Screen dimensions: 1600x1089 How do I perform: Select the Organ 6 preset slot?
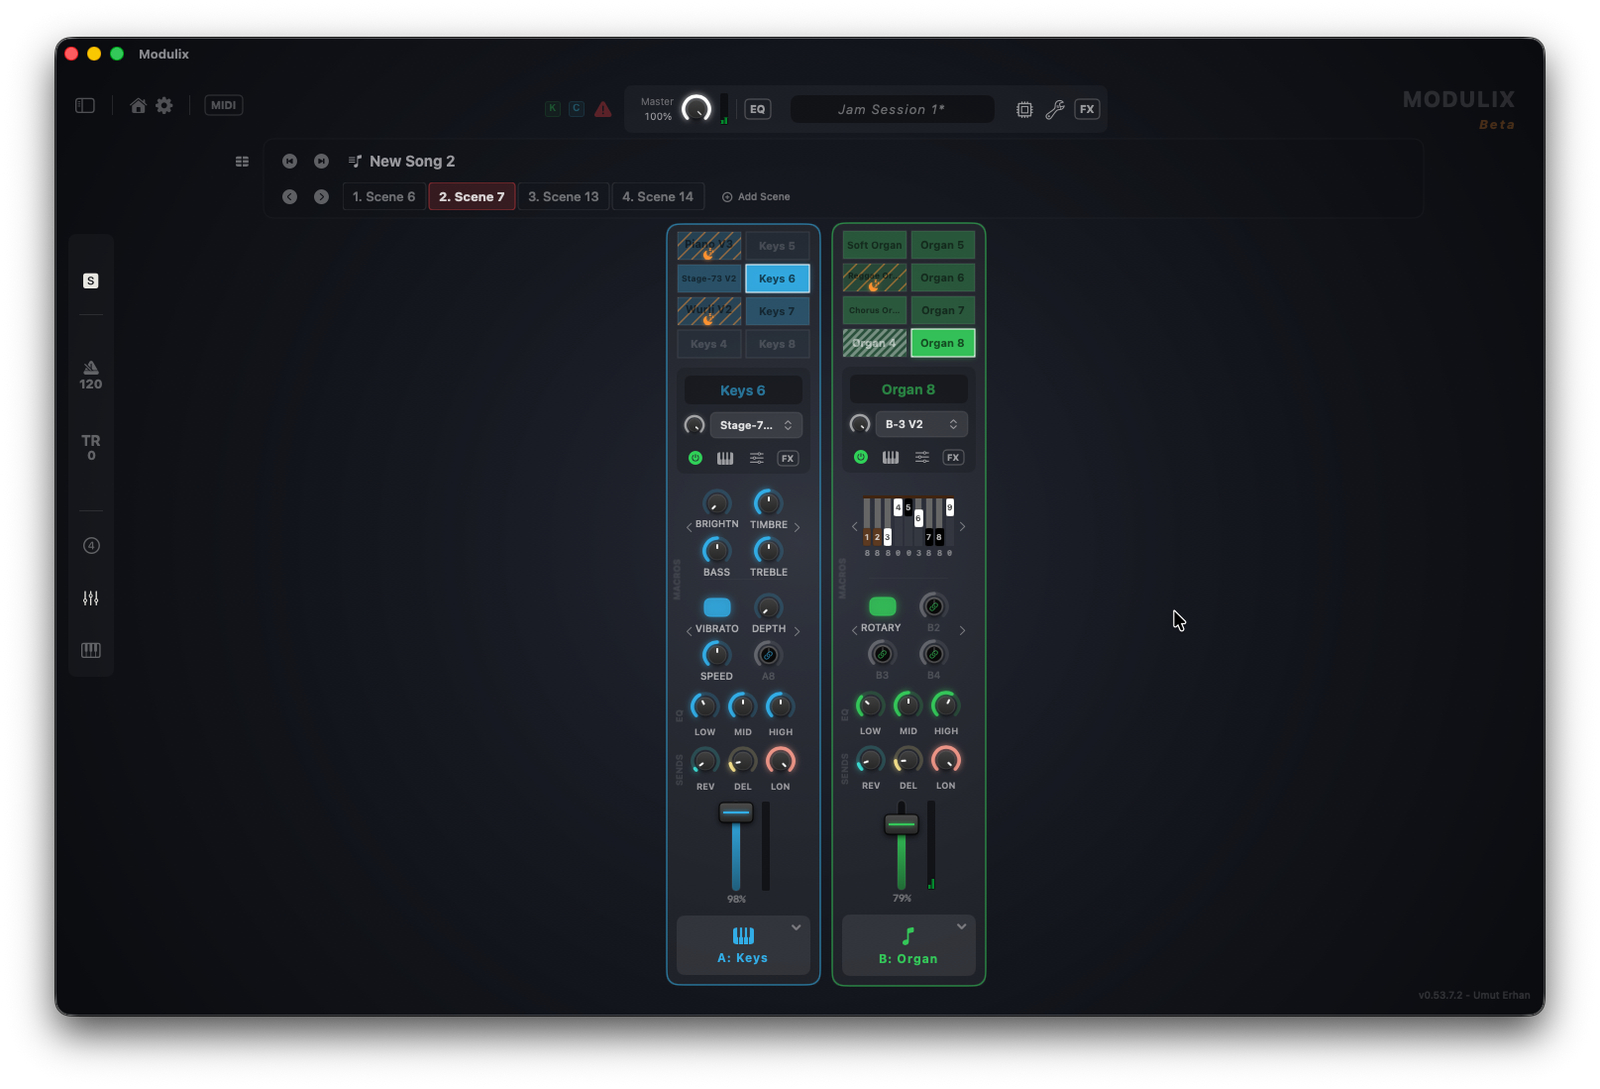(942, 278)
